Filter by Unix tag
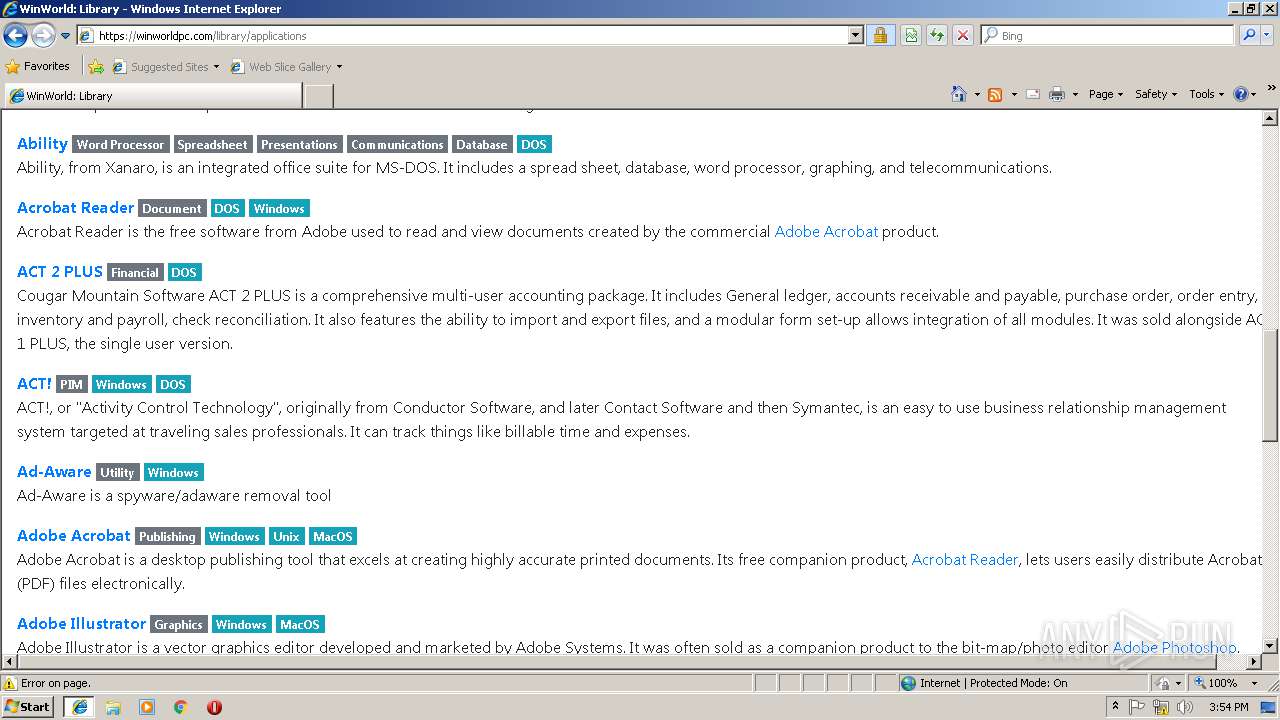 286,537
